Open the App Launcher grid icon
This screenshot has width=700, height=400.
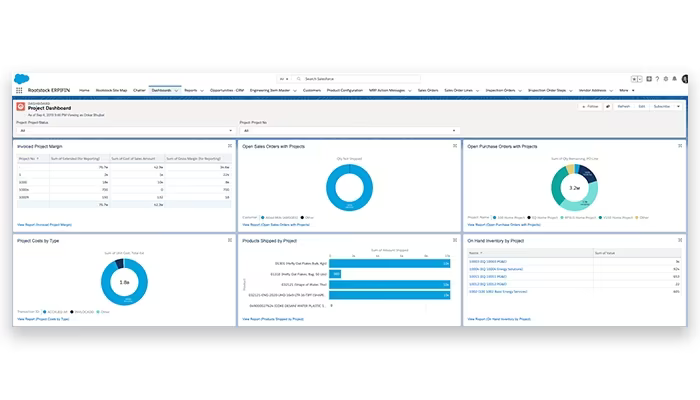[x=19, y=91]
